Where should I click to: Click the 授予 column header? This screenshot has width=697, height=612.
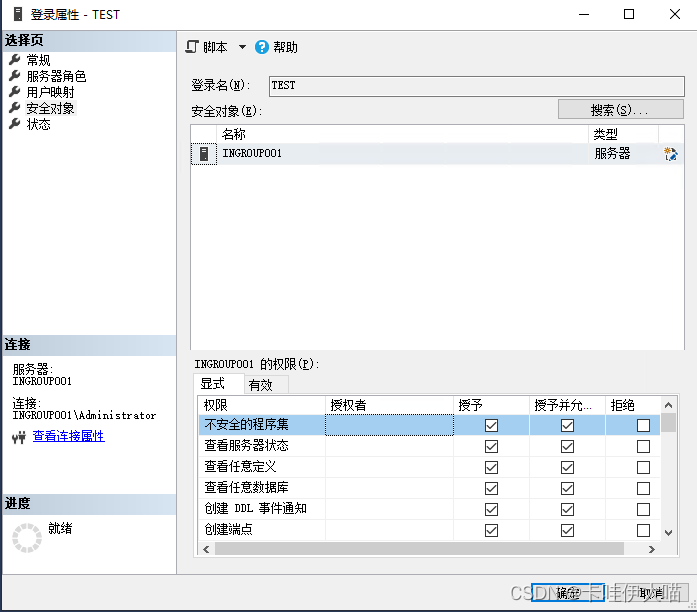[x=491, y=405]
